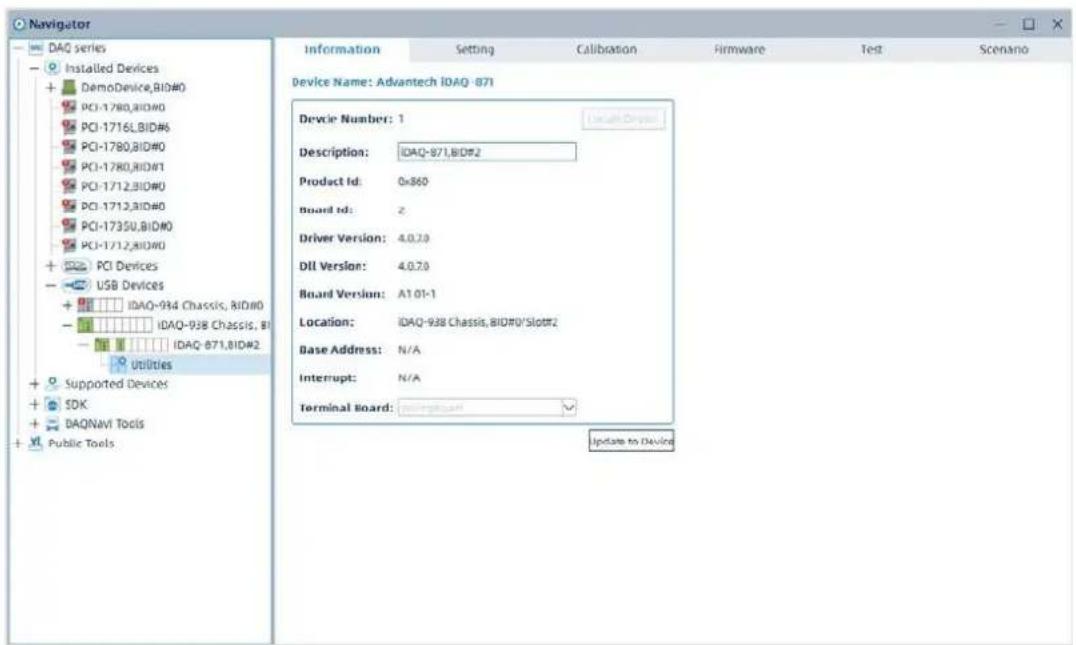Close the Navigator window
The width and height of the screenshot is (1076, 645).
(1057, 24)
